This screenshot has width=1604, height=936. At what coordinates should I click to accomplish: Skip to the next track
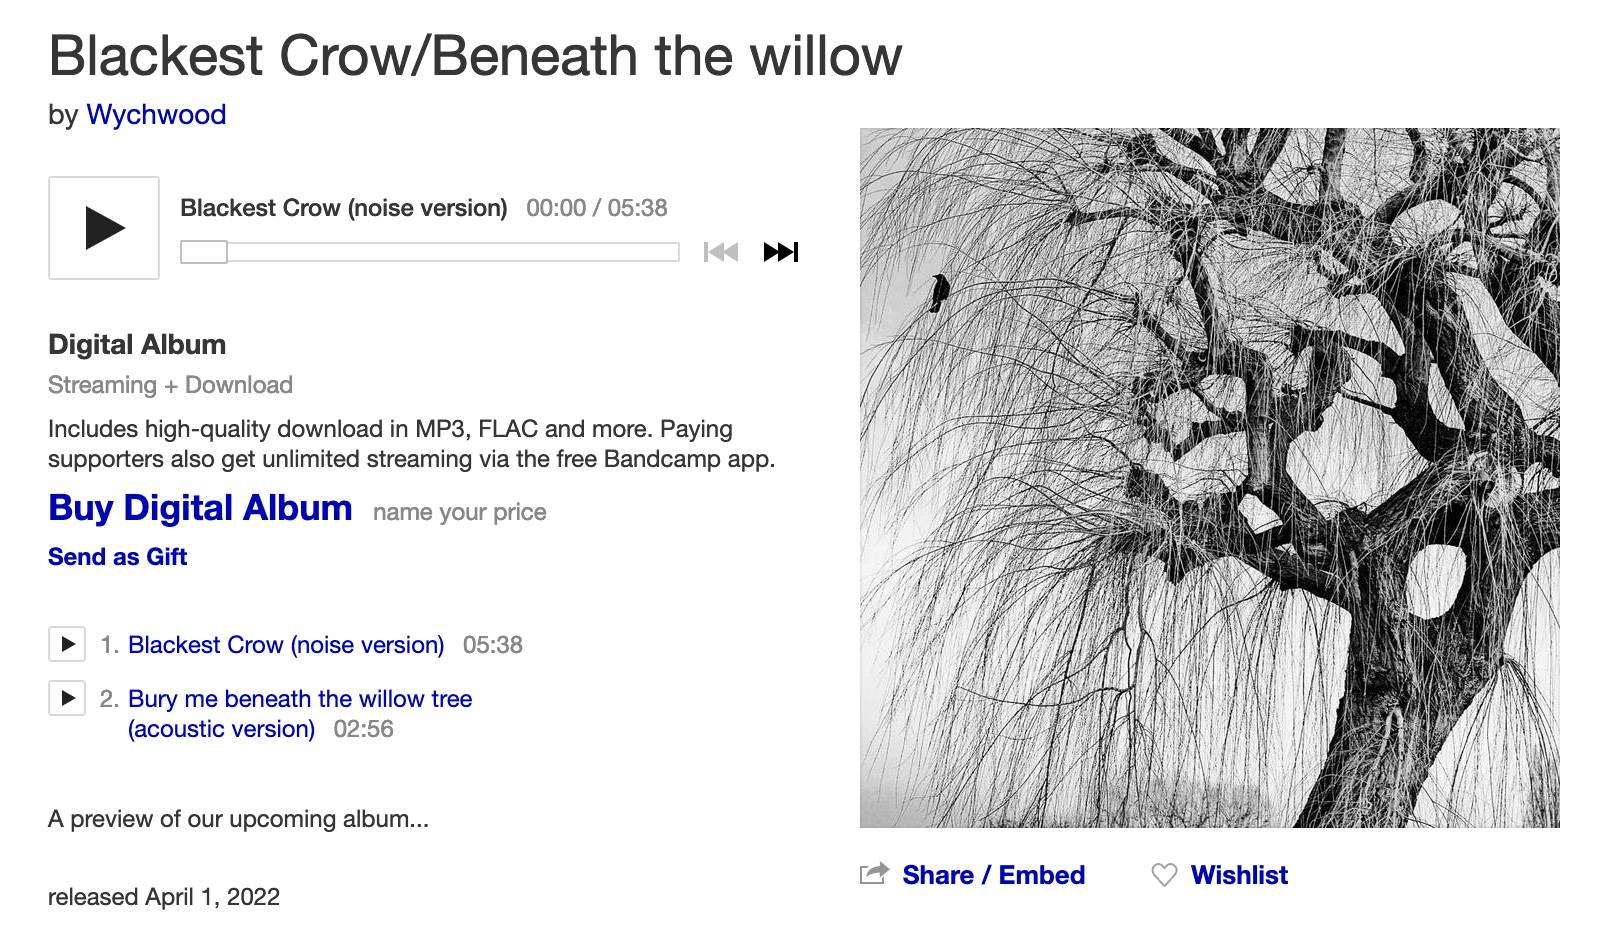(781, 252)
